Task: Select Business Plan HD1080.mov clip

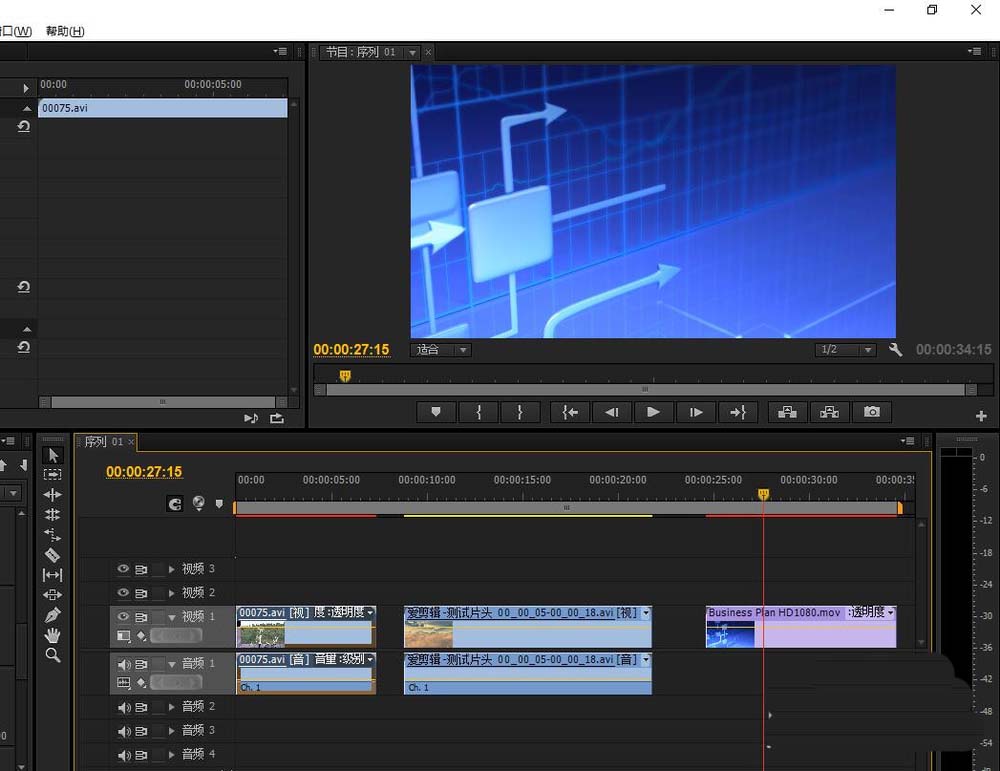Action: coord(800,626)
